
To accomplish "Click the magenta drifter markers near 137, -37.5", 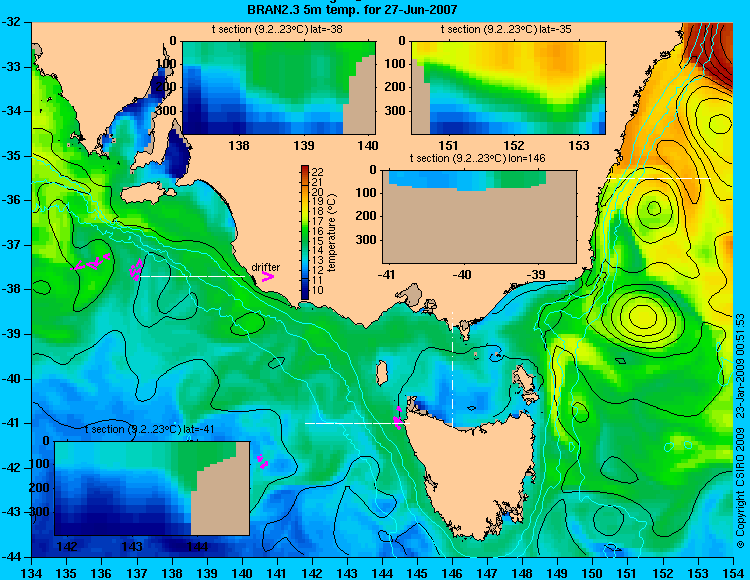I will [x=136, y=270].
